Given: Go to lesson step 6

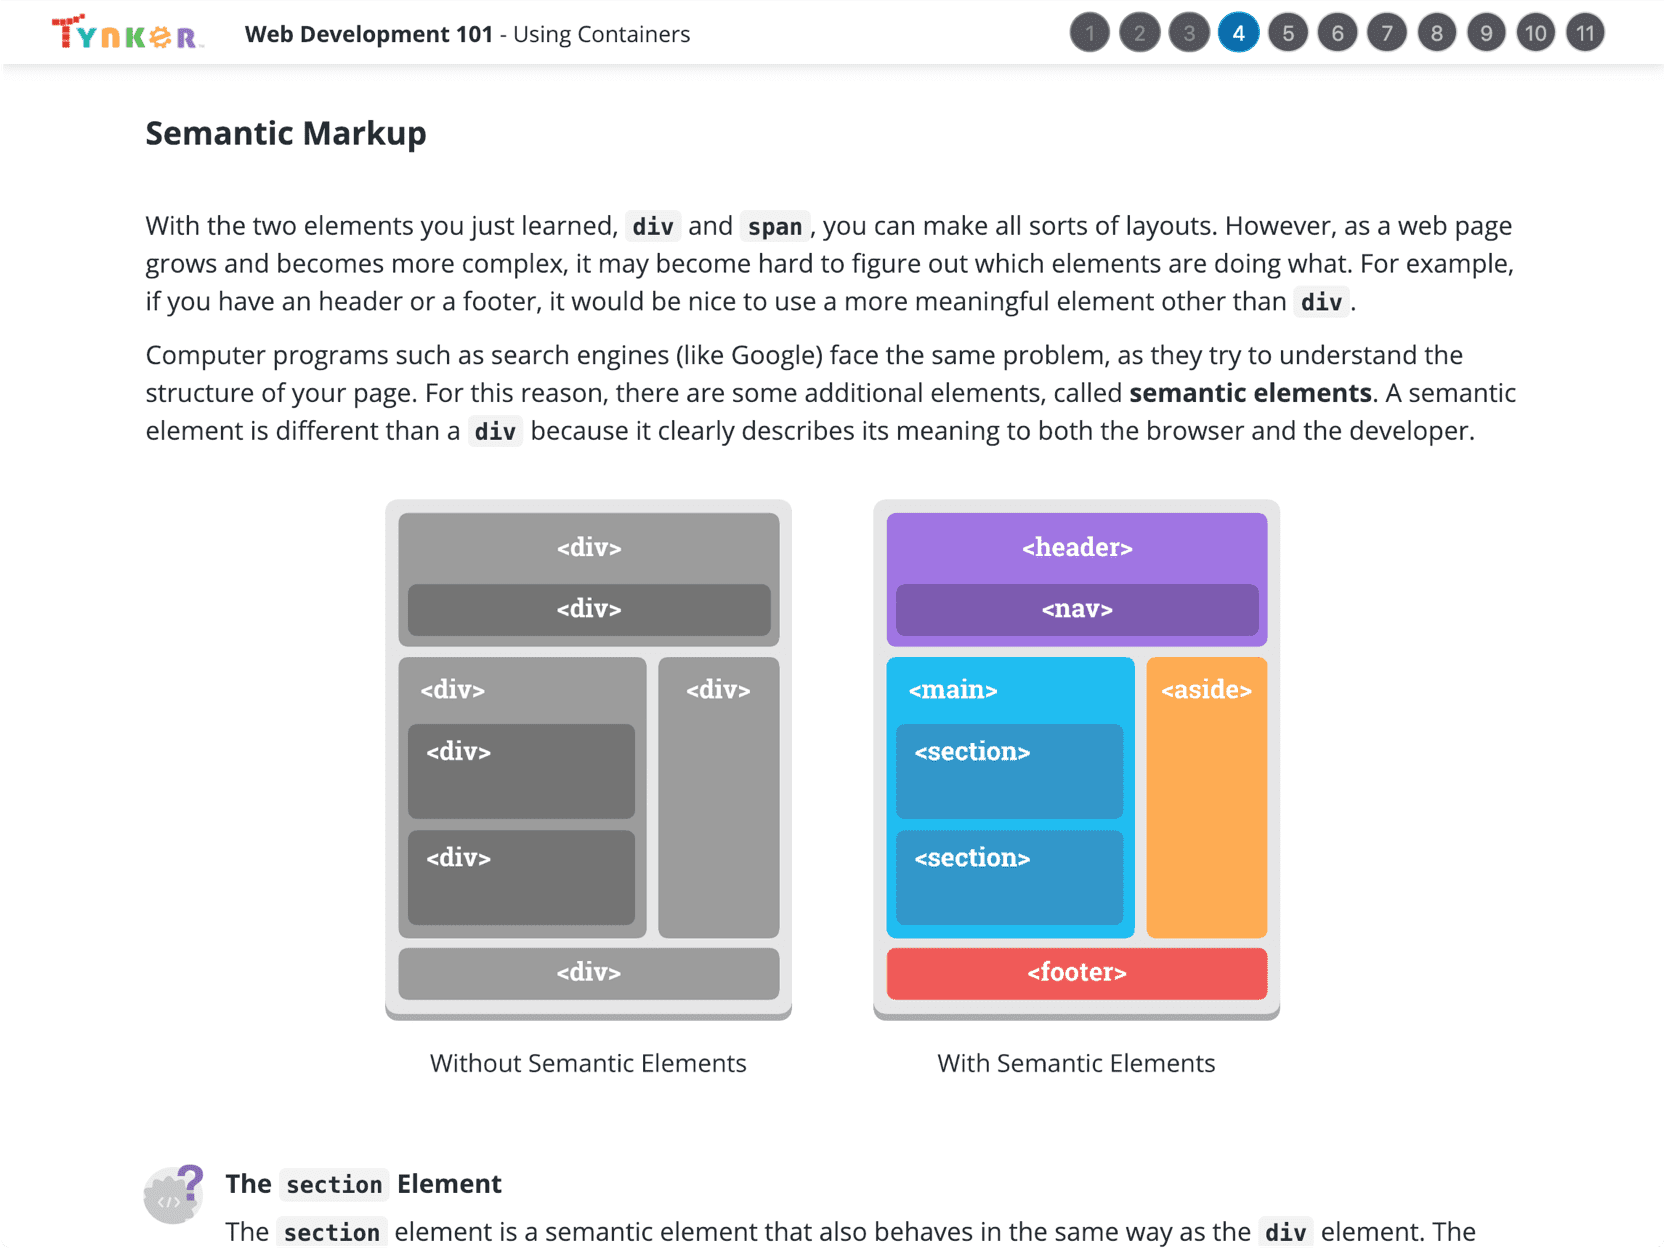Looking at the screenshot, I should point(1337,33).
